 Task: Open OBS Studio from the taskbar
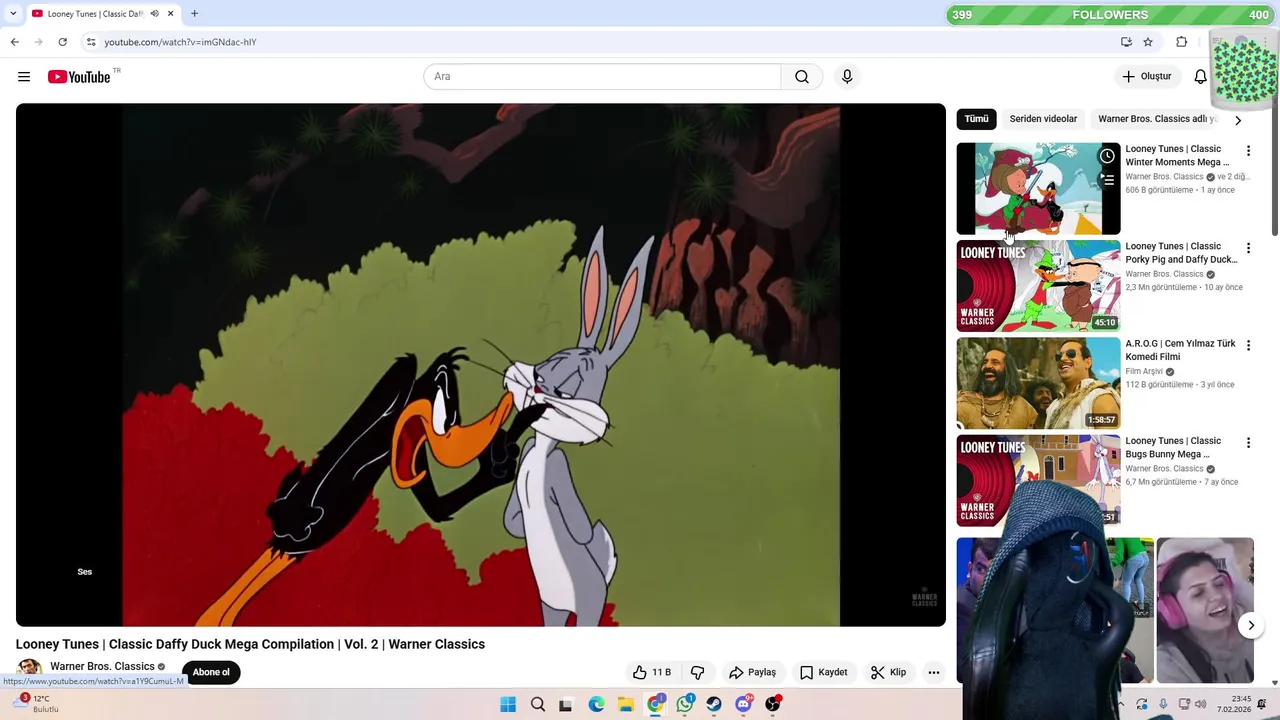click(x=773, y=704)
